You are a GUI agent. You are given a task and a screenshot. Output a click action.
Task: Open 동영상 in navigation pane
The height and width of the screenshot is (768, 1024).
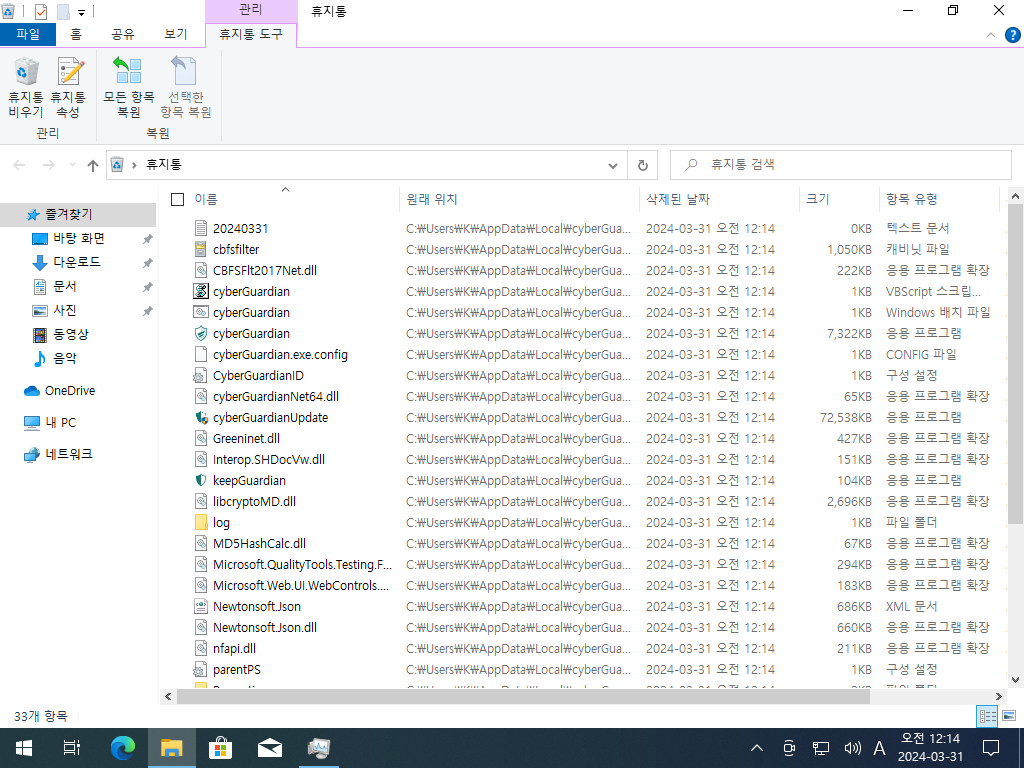coord(71,334)
